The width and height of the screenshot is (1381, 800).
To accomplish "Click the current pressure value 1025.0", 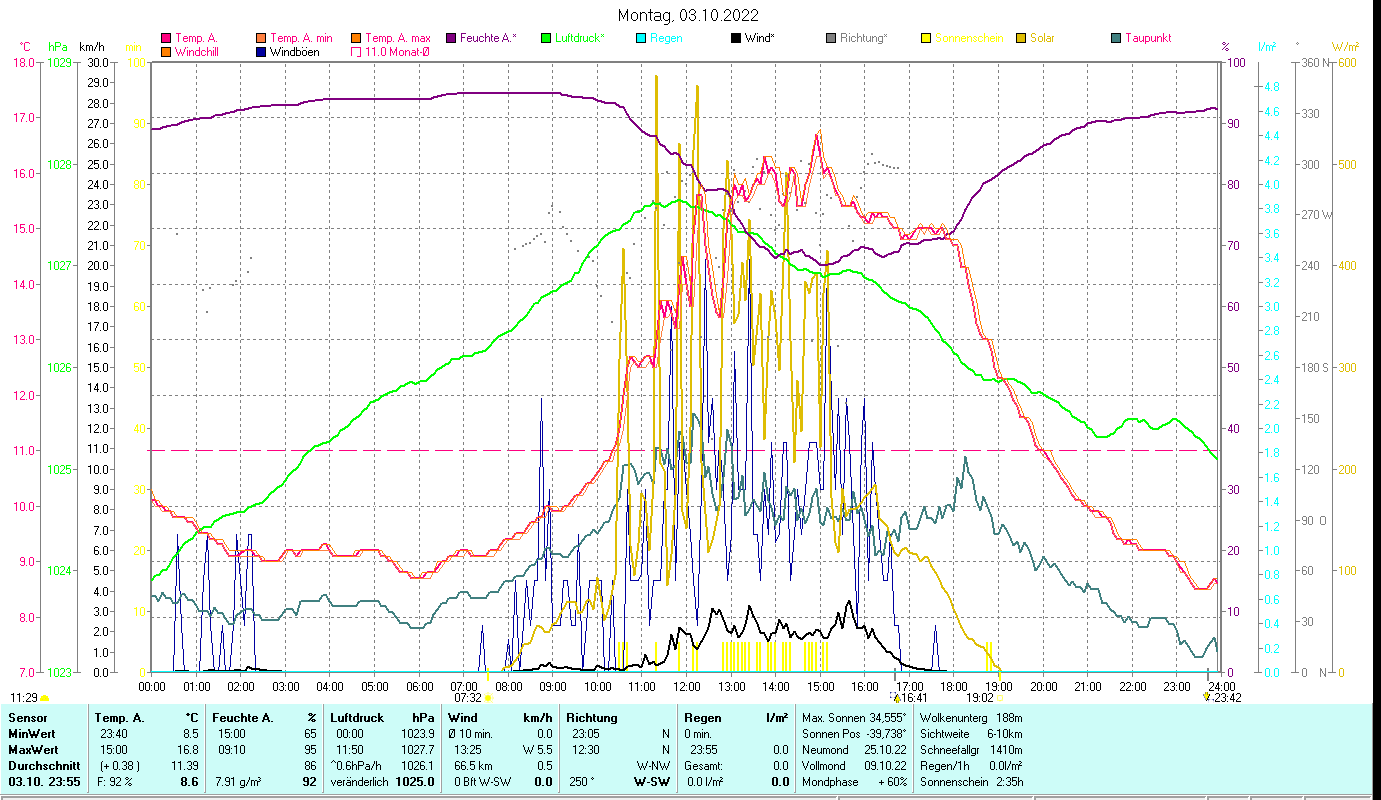I will (416, 782).
